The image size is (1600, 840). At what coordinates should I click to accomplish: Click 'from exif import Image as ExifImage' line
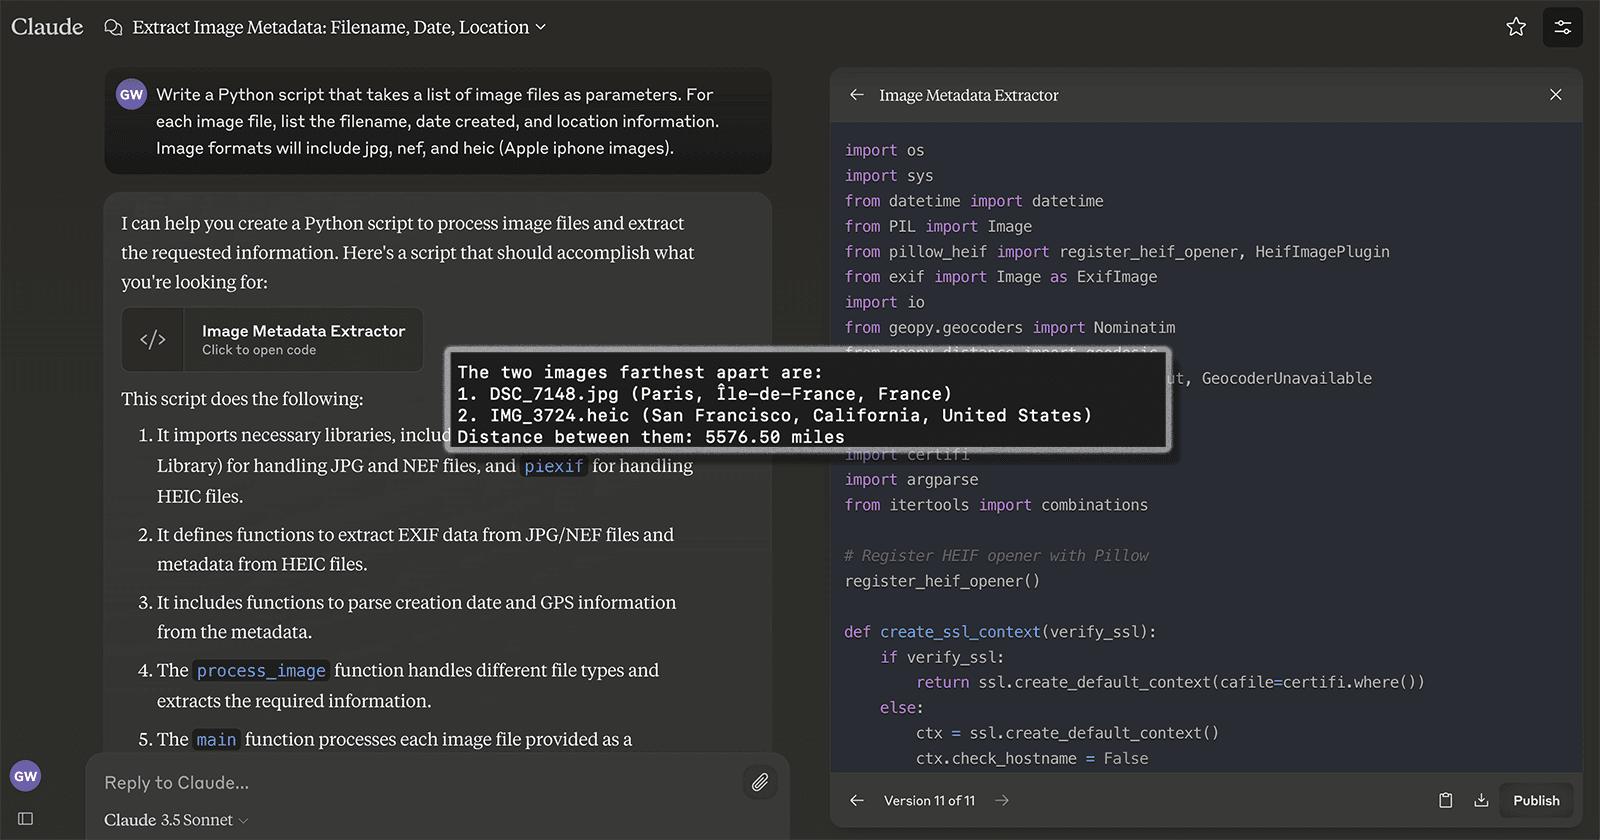[x=1001, y=277]
